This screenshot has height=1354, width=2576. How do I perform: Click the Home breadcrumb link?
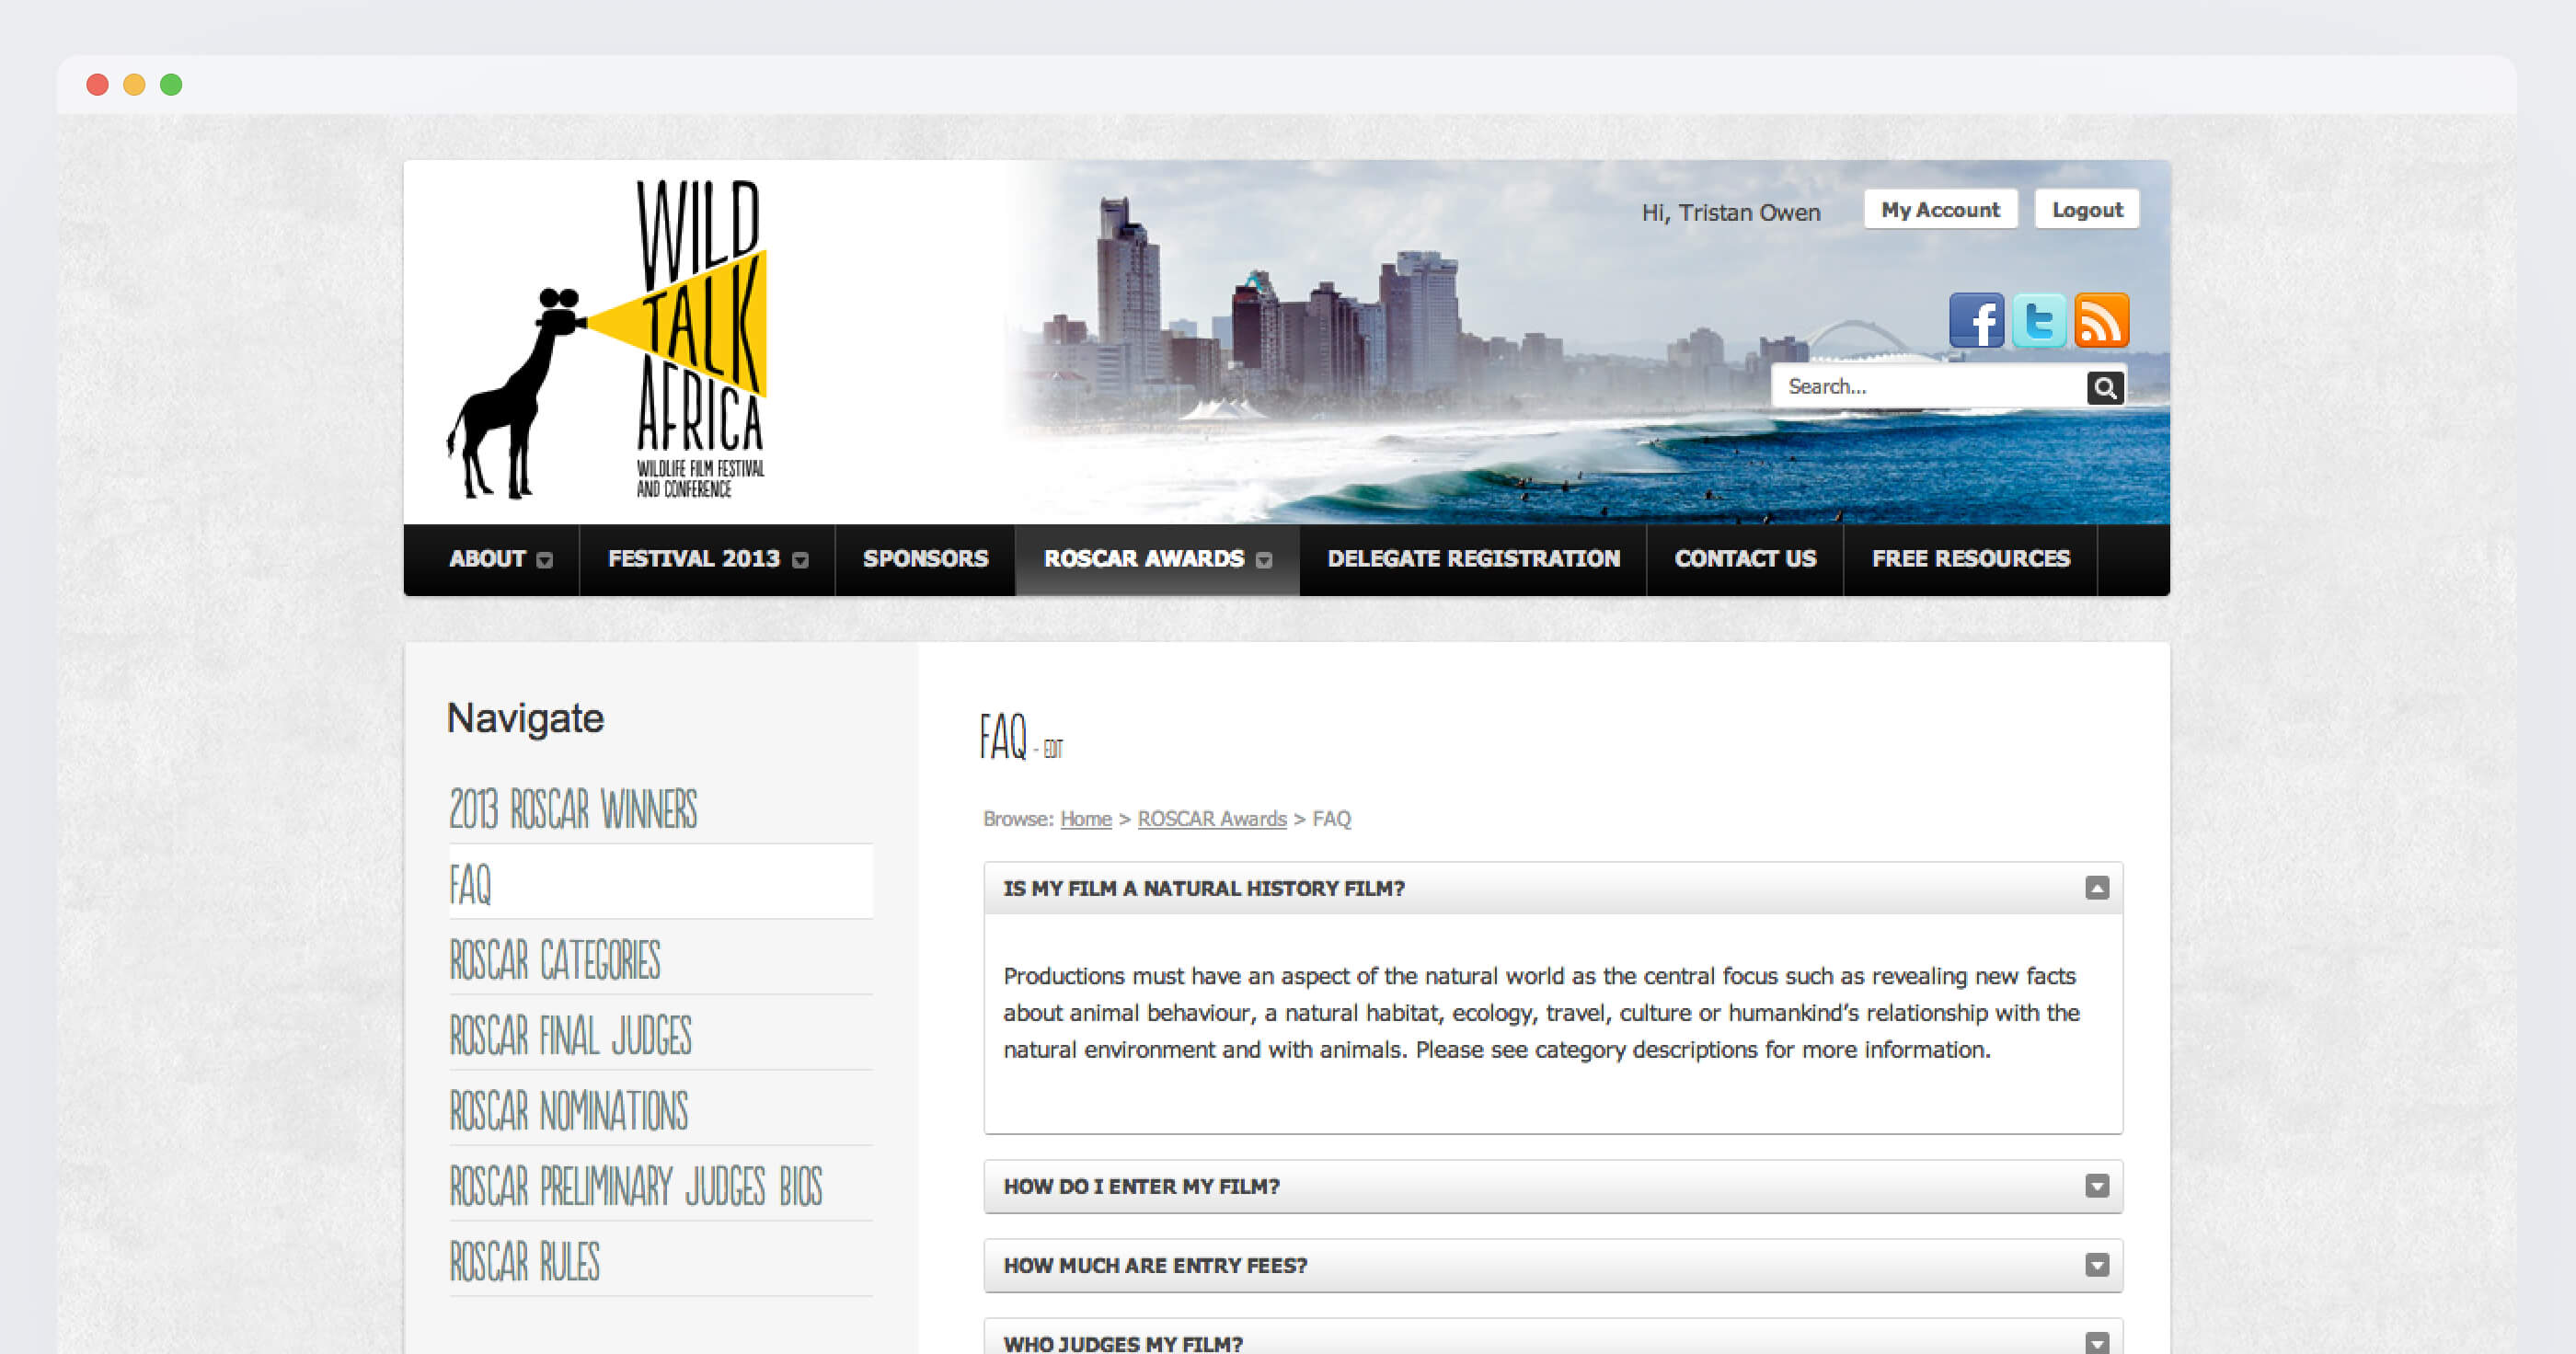click(1086, 819)
